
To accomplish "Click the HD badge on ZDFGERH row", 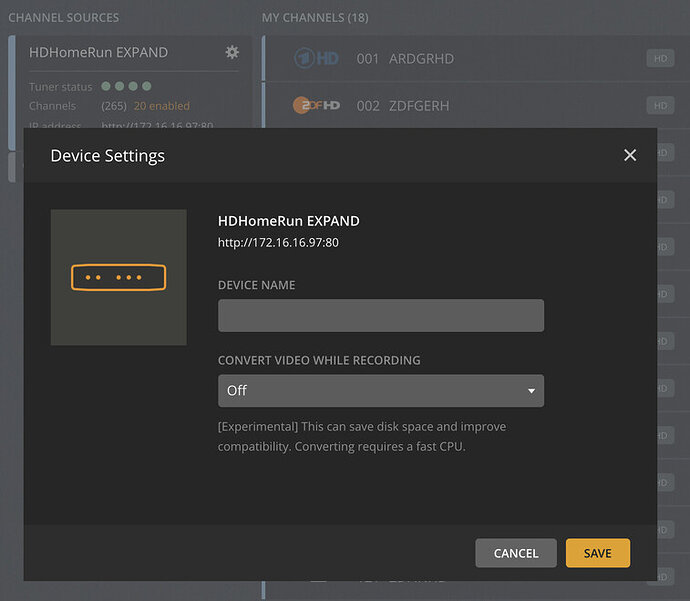I will click(660, 106).
